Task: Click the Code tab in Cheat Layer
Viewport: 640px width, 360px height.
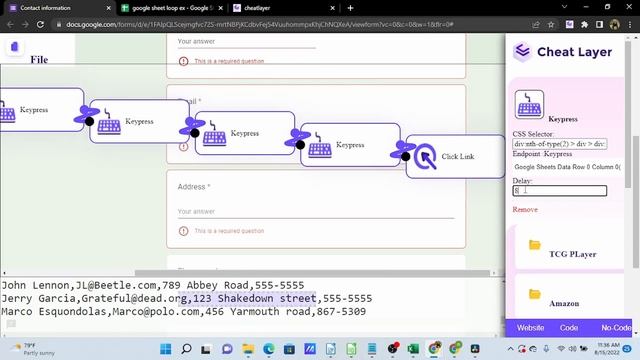Action: (x=569, y=328)
